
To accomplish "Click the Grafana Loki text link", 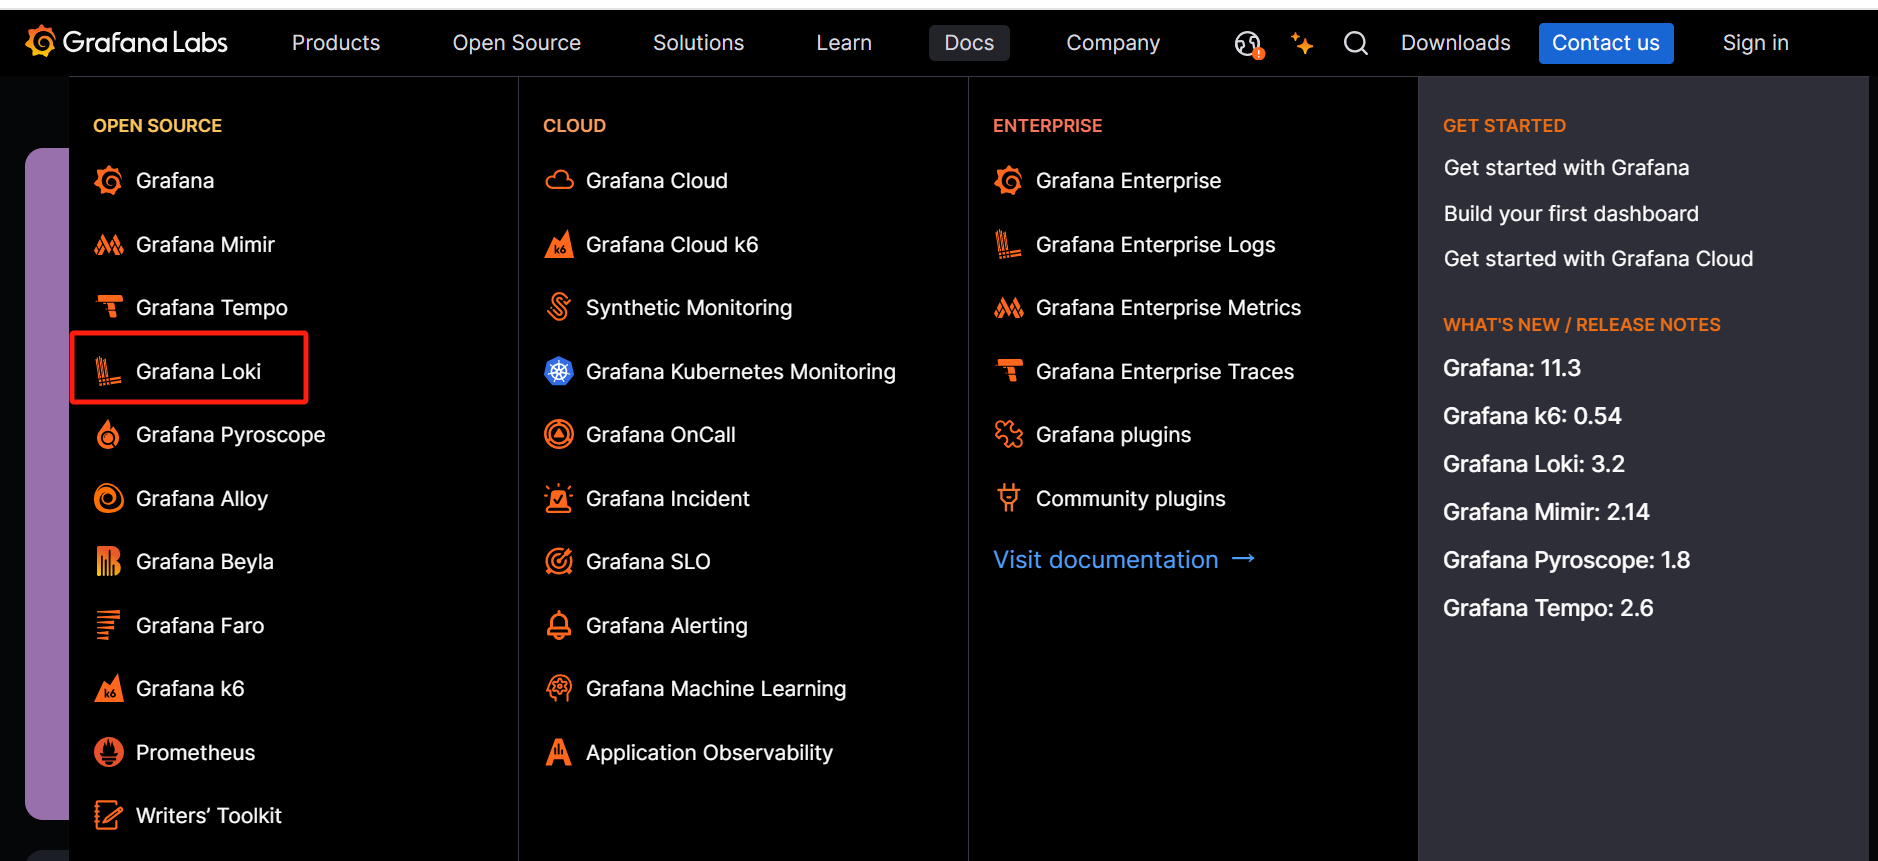I will 198,372.
